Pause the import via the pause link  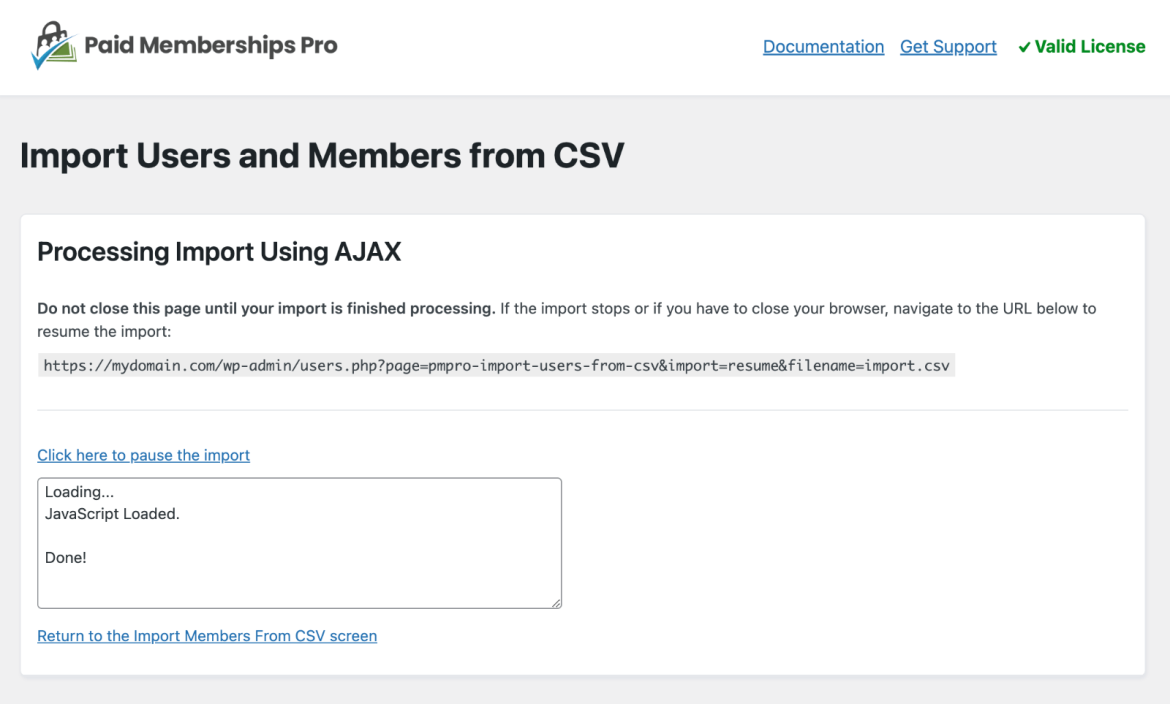point(143,455)
